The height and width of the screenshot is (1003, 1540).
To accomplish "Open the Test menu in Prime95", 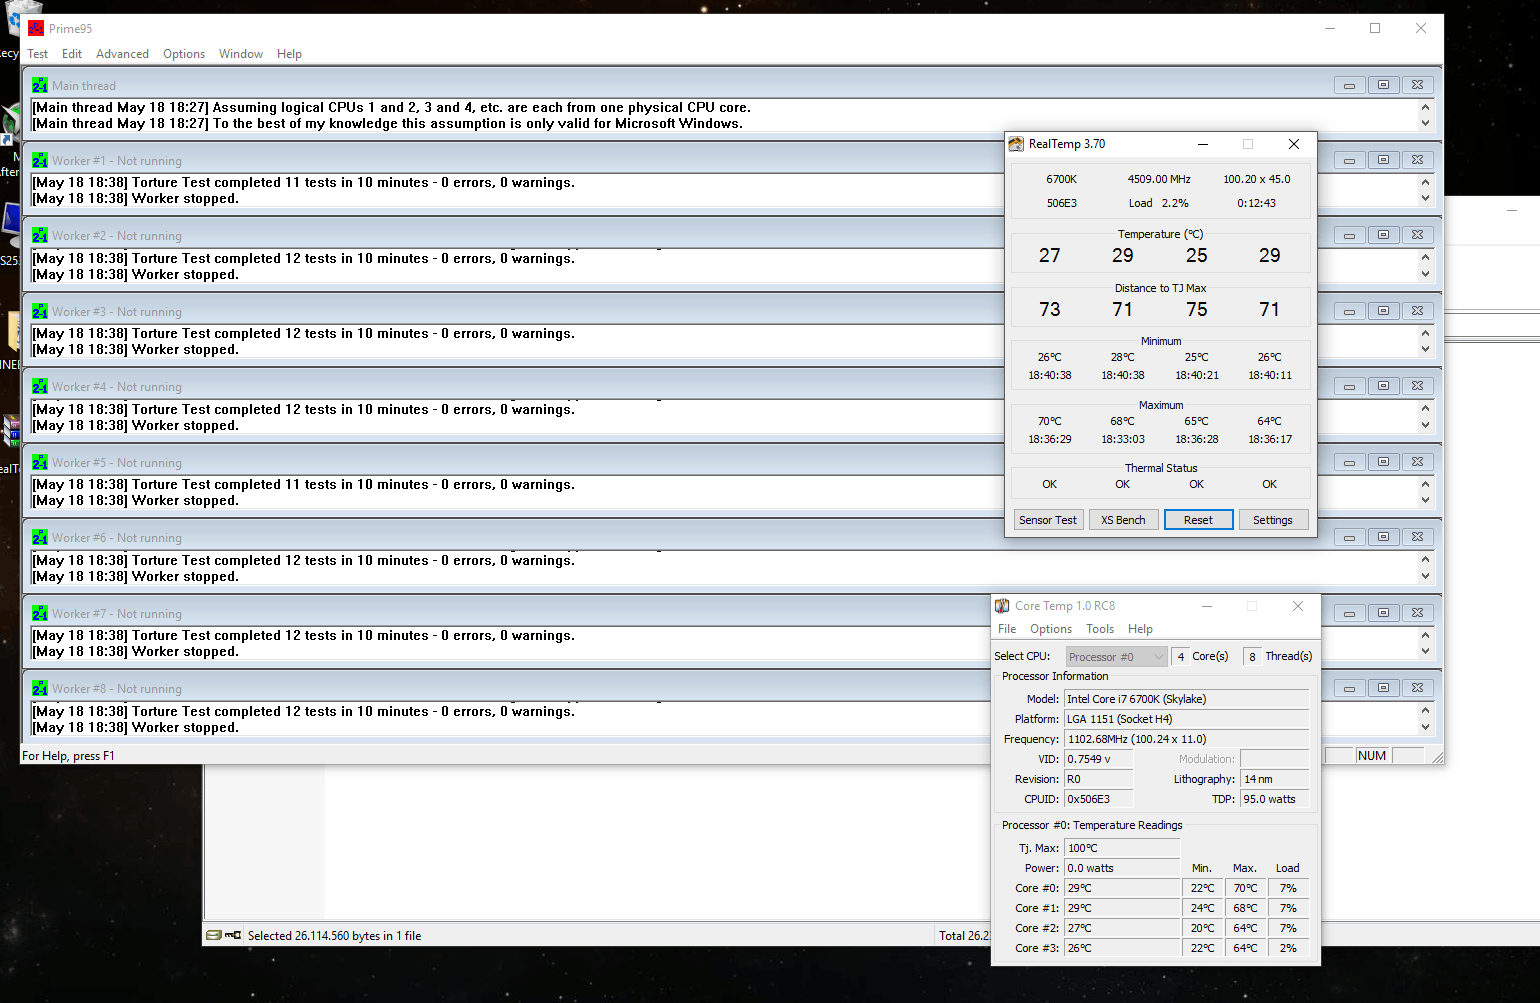I will point(38,54).
